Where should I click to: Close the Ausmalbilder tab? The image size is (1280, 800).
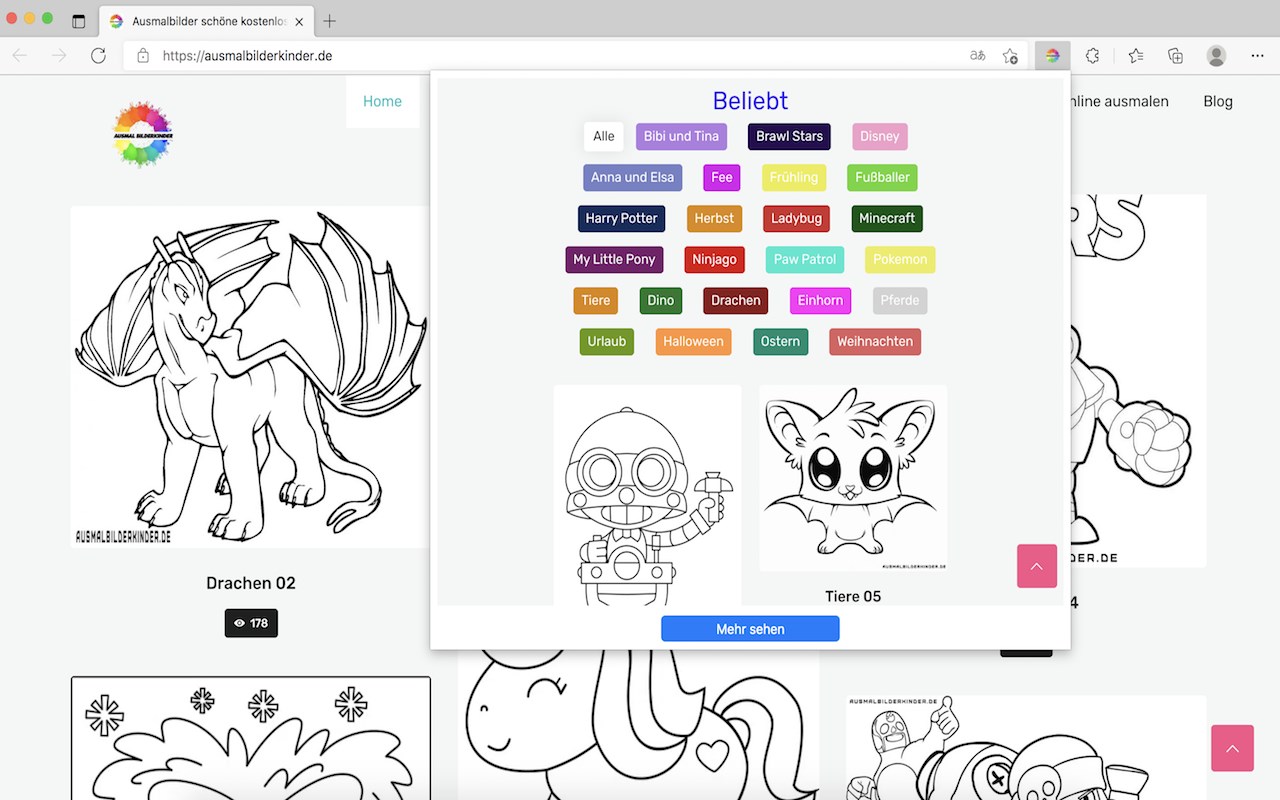(300, 21)
